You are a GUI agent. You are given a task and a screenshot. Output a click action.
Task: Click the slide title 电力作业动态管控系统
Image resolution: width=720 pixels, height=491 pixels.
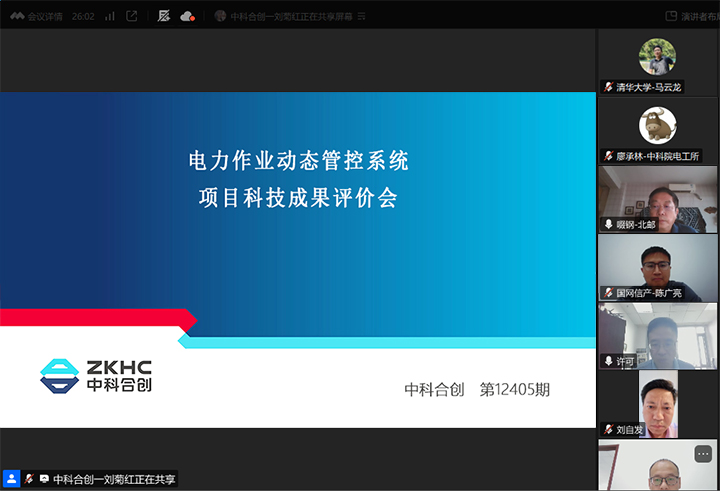[x=298, y=161]
